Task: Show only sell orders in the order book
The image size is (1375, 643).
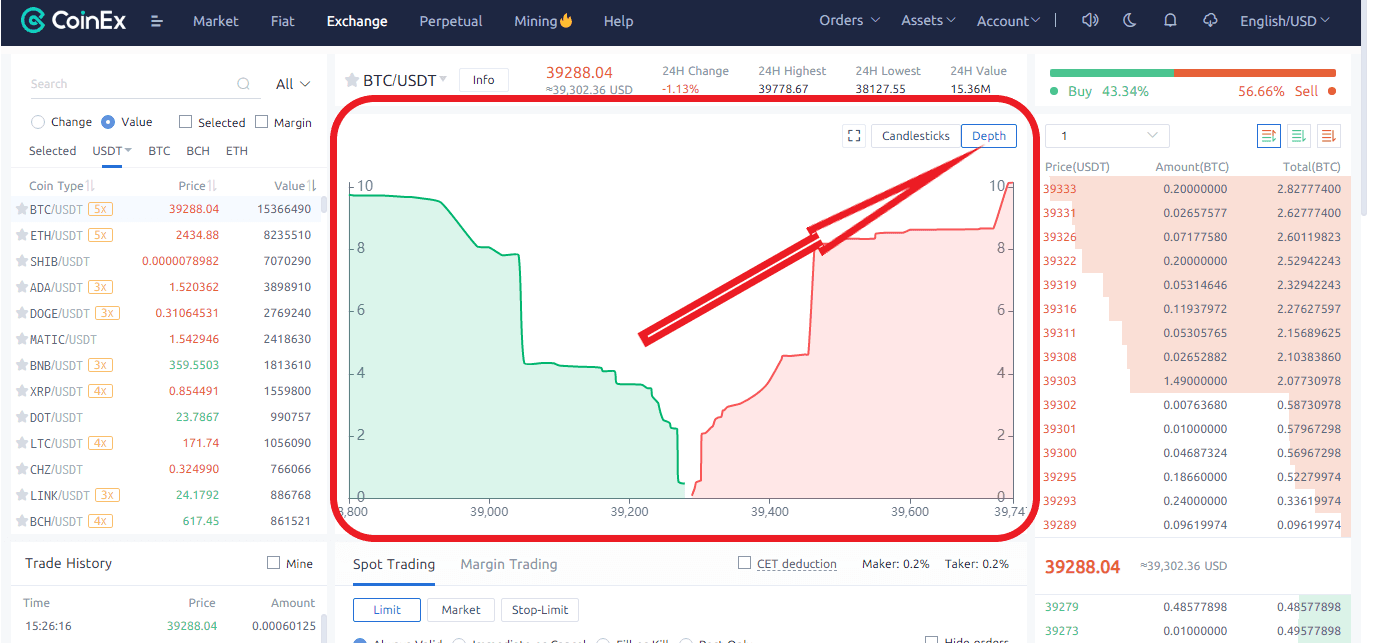Action: point(1329,135)
